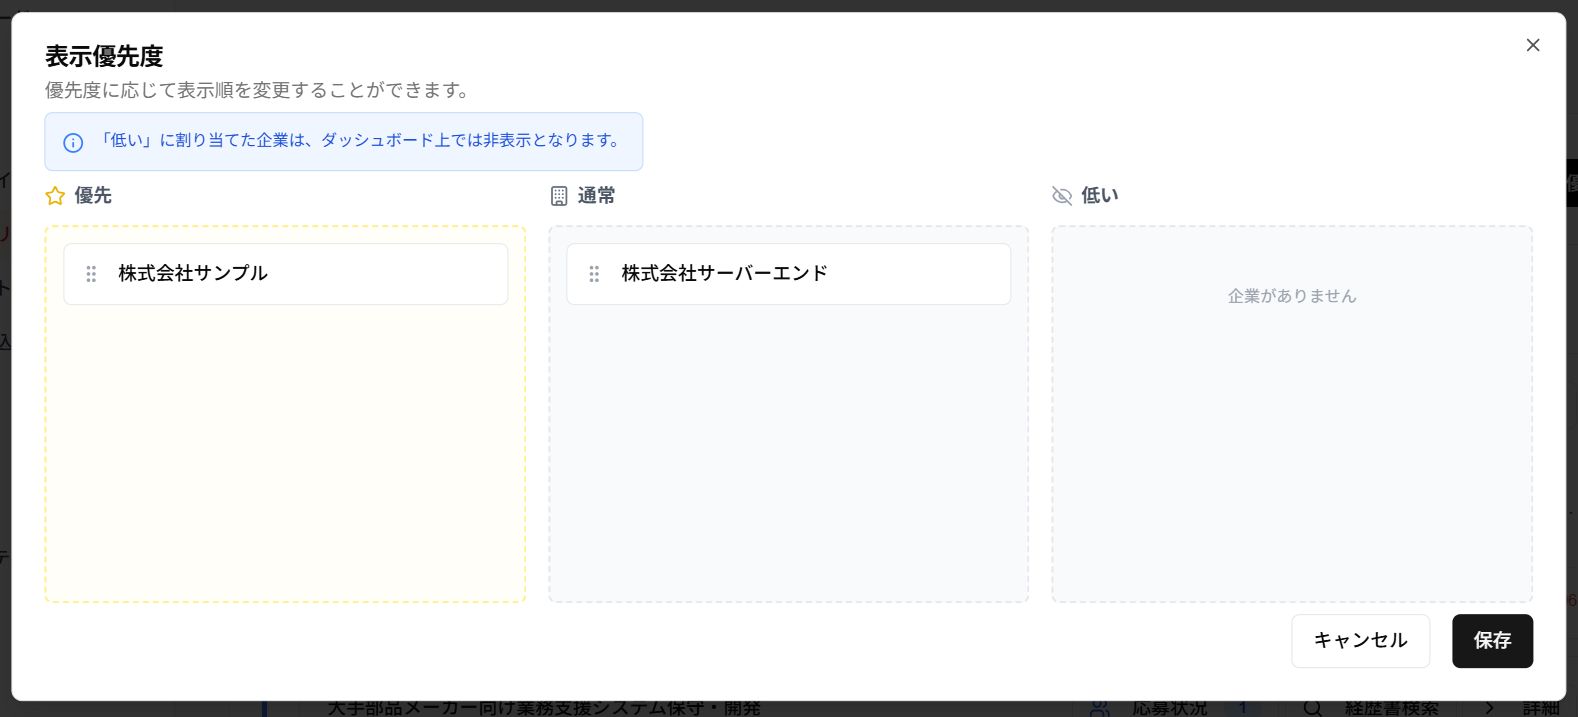Viewport: 1578px width, 717px height.
Task: Select the 株式会社サーバーエンド company card
Action: pyautogui.click(x=788, y=274)
